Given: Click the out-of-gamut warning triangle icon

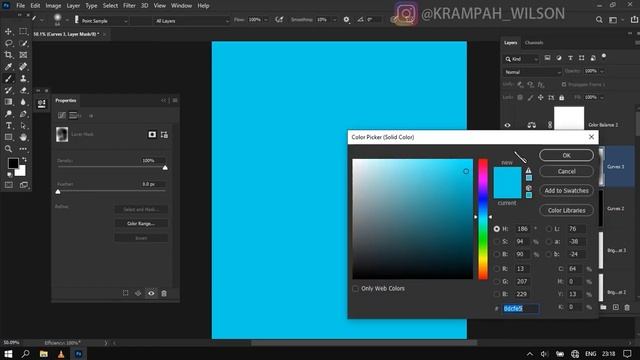Looking at the screenshot, I should [x=529, y=171].
